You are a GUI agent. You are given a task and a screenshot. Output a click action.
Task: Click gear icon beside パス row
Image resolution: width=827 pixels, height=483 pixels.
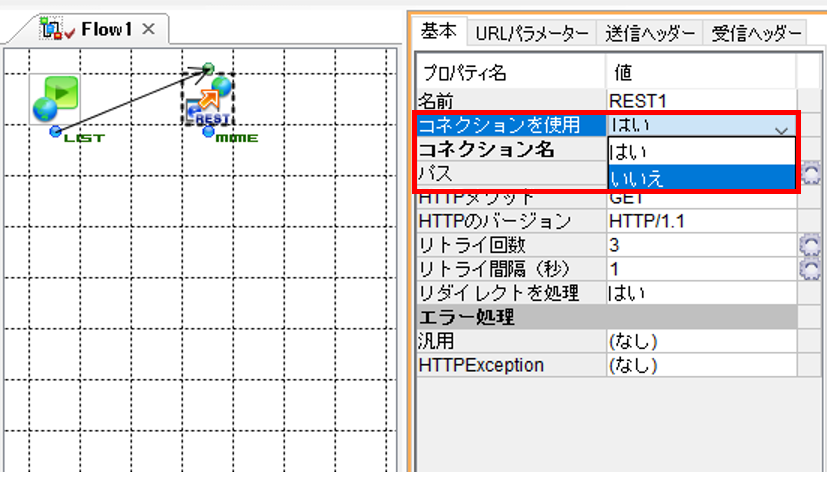pos(811,173)
